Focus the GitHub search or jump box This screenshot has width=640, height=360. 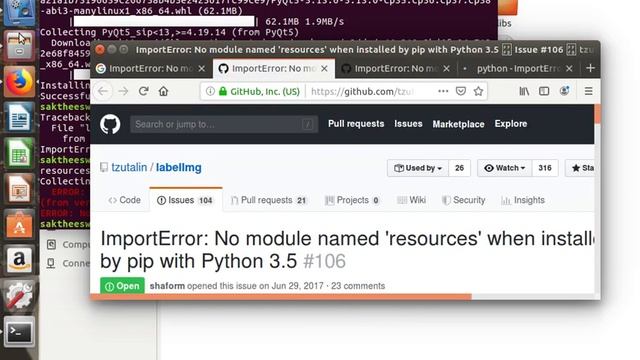coord(224,124)
